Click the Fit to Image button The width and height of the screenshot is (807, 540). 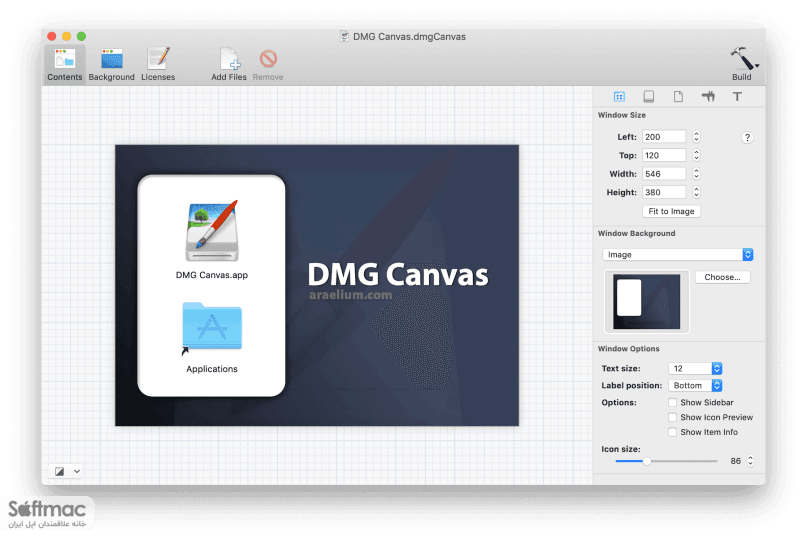pos(671,211)
